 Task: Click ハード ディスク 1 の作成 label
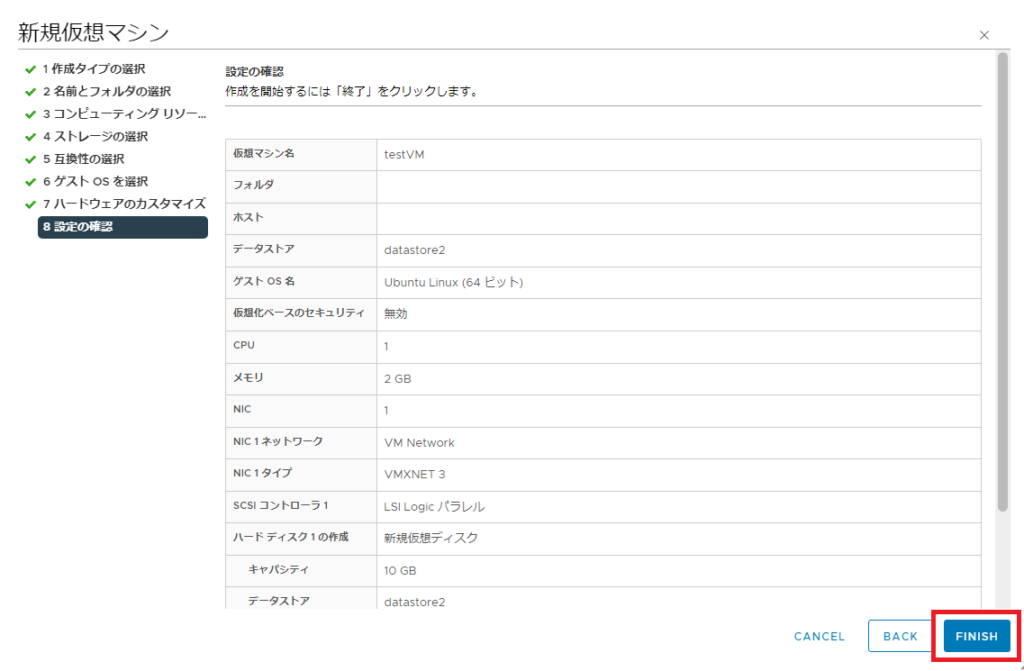pos(291,538)
